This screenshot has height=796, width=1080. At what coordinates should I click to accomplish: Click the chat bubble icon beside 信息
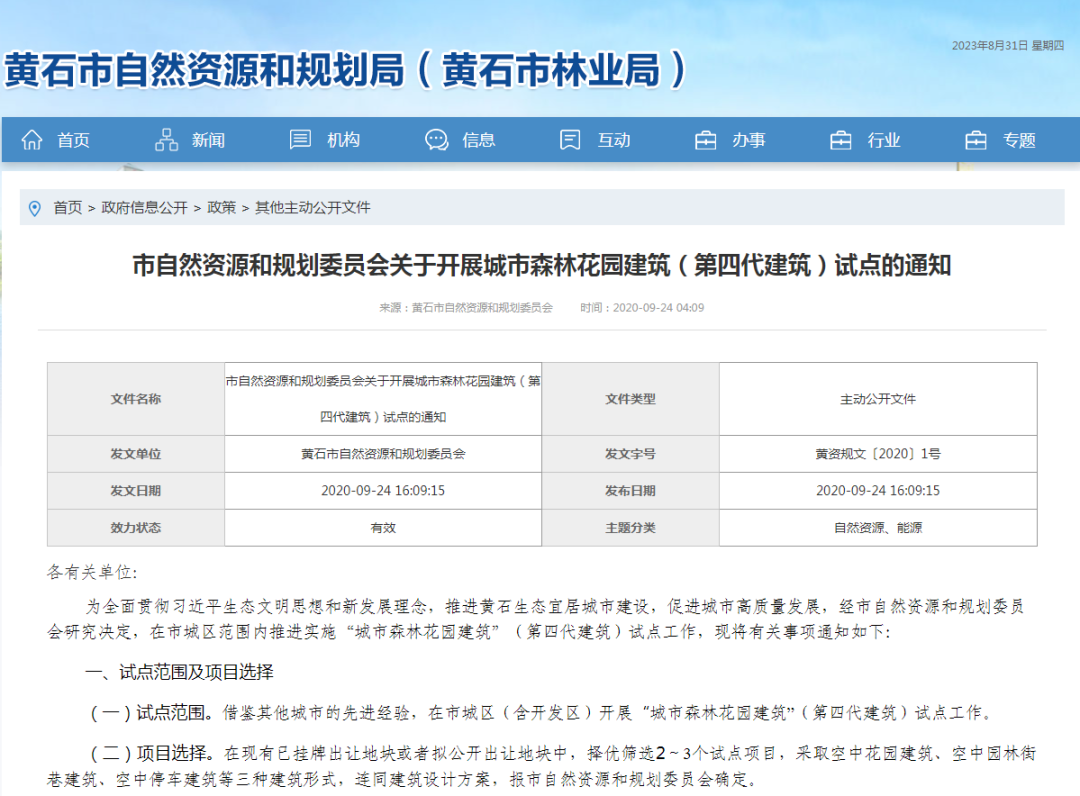pyautogui.click(x=436, y=140)
